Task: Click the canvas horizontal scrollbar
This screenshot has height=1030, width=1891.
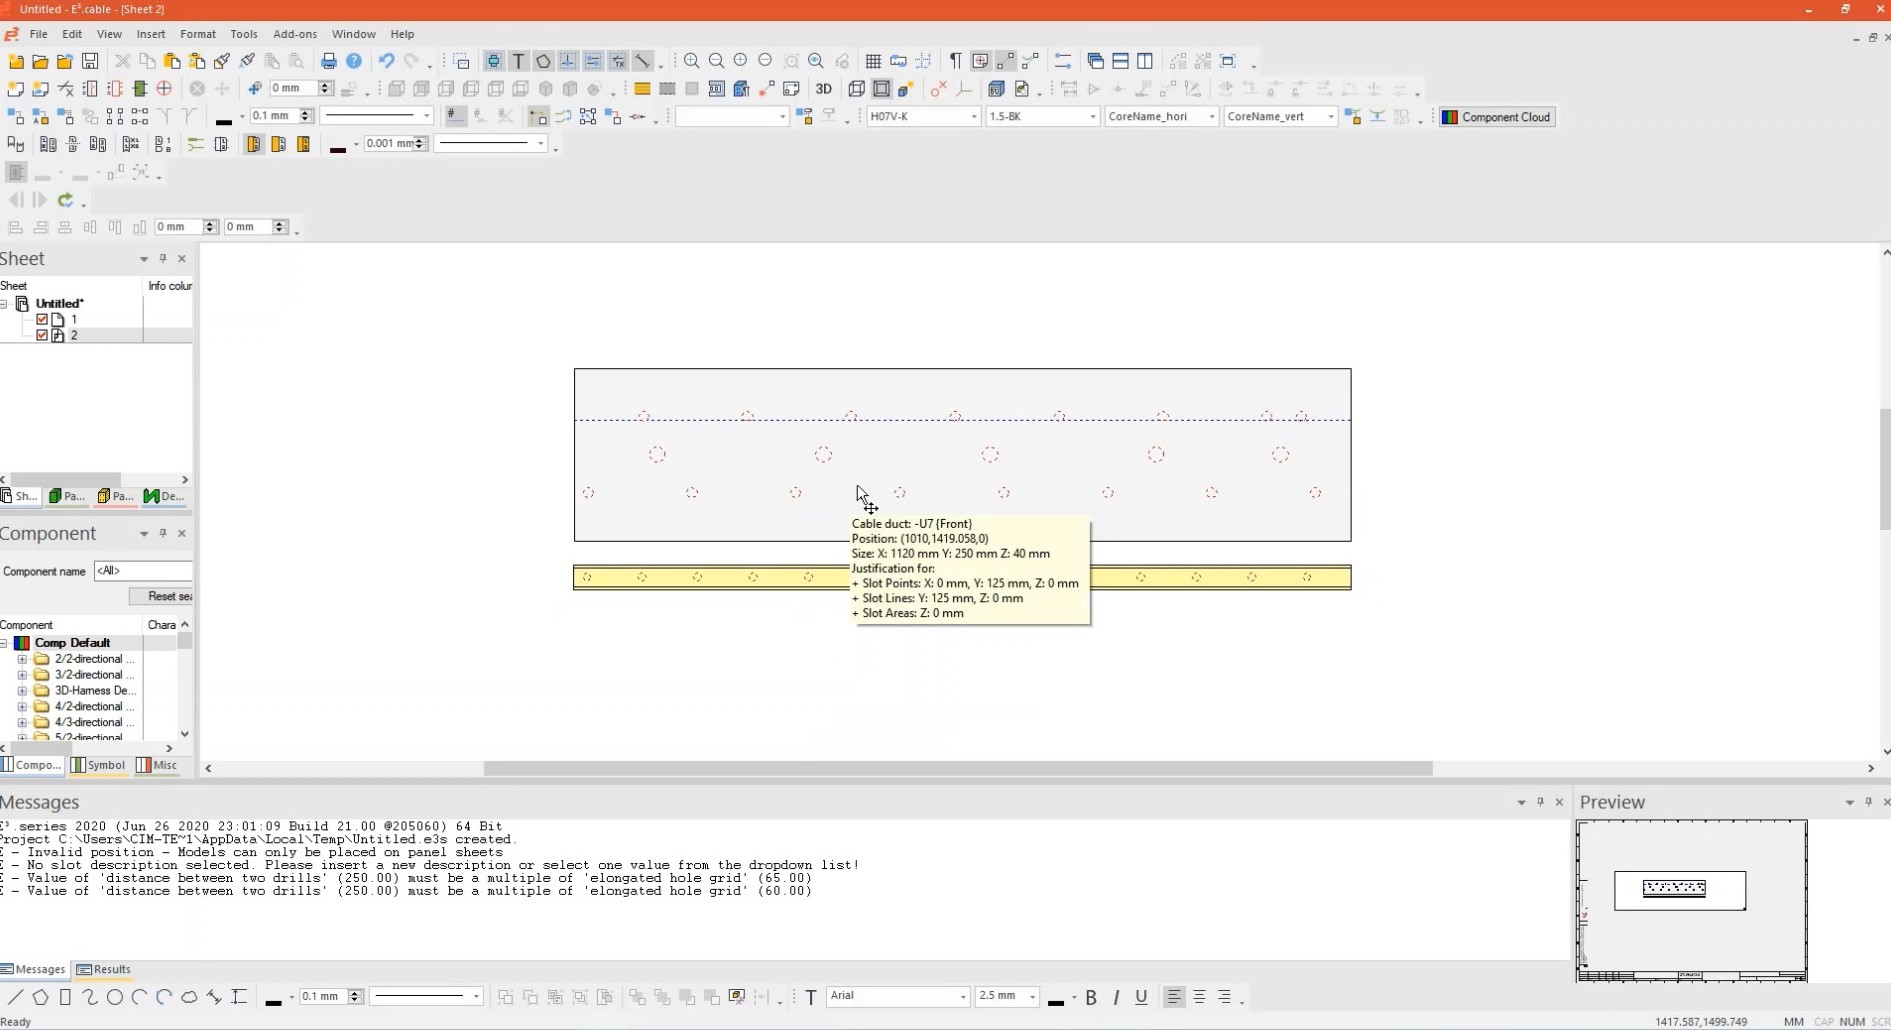Action: pos(958,768)
